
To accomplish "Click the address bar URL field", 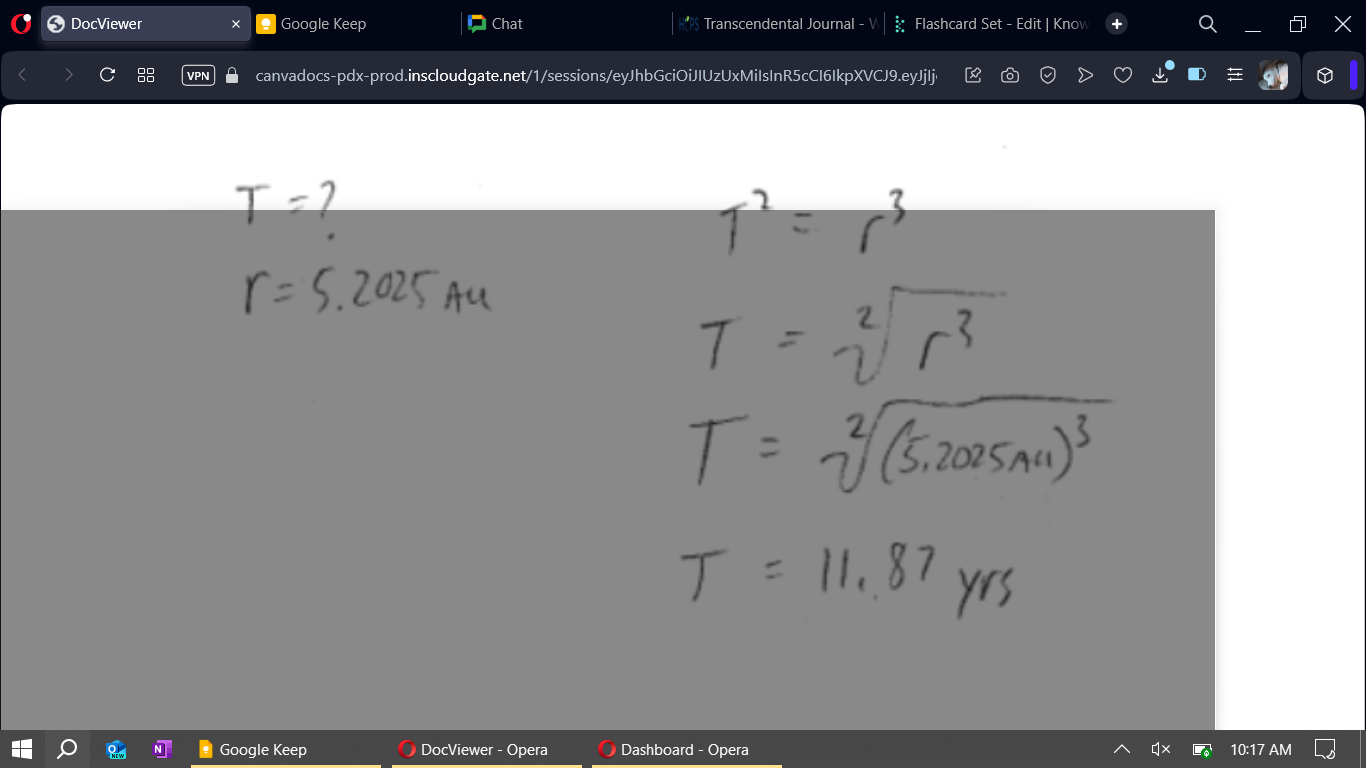I will [595, 75].
